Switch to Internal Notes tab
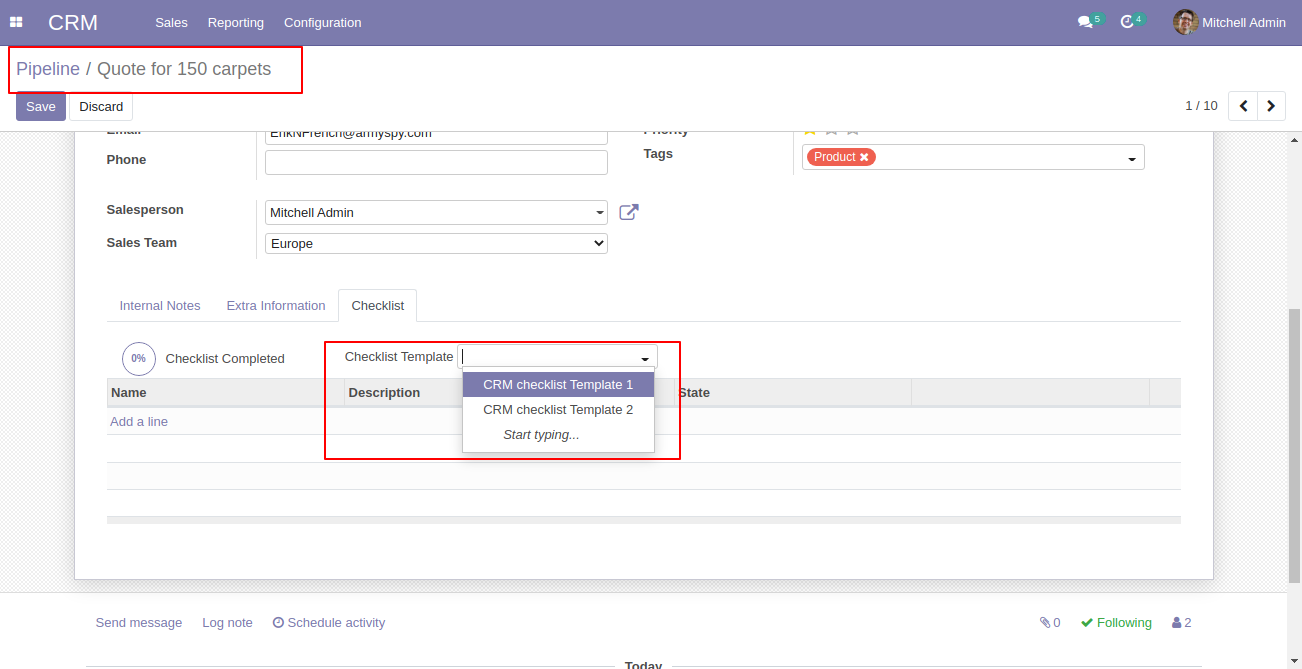1302x669 pixels. 160,306
